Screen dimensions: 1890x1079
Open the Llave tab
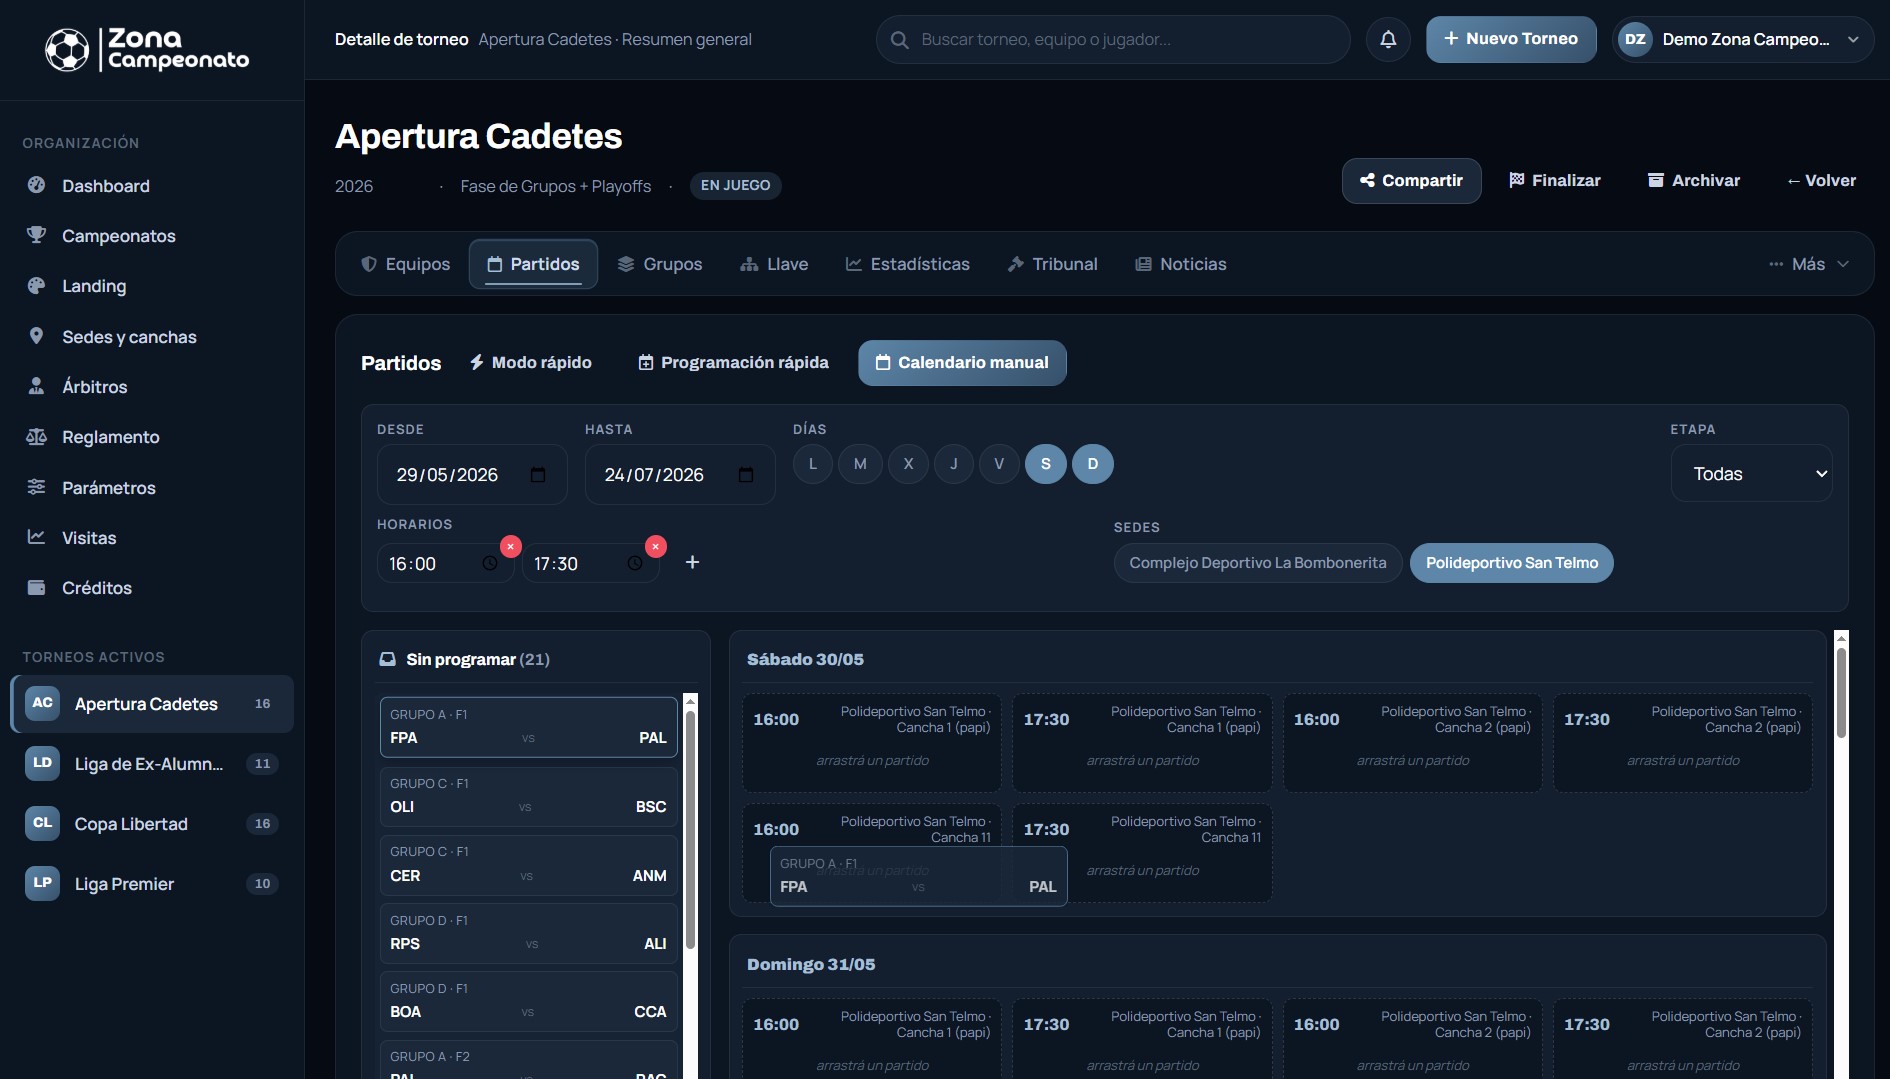coord(774,264)
